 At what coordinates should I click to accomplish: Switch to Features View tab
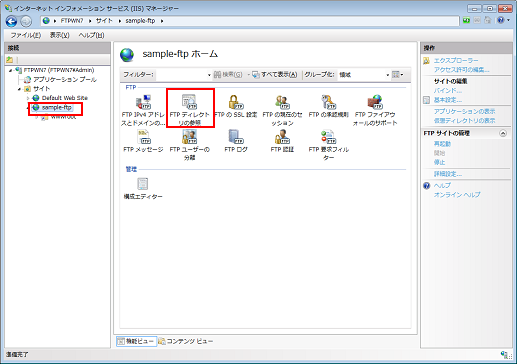coord(137,341)
